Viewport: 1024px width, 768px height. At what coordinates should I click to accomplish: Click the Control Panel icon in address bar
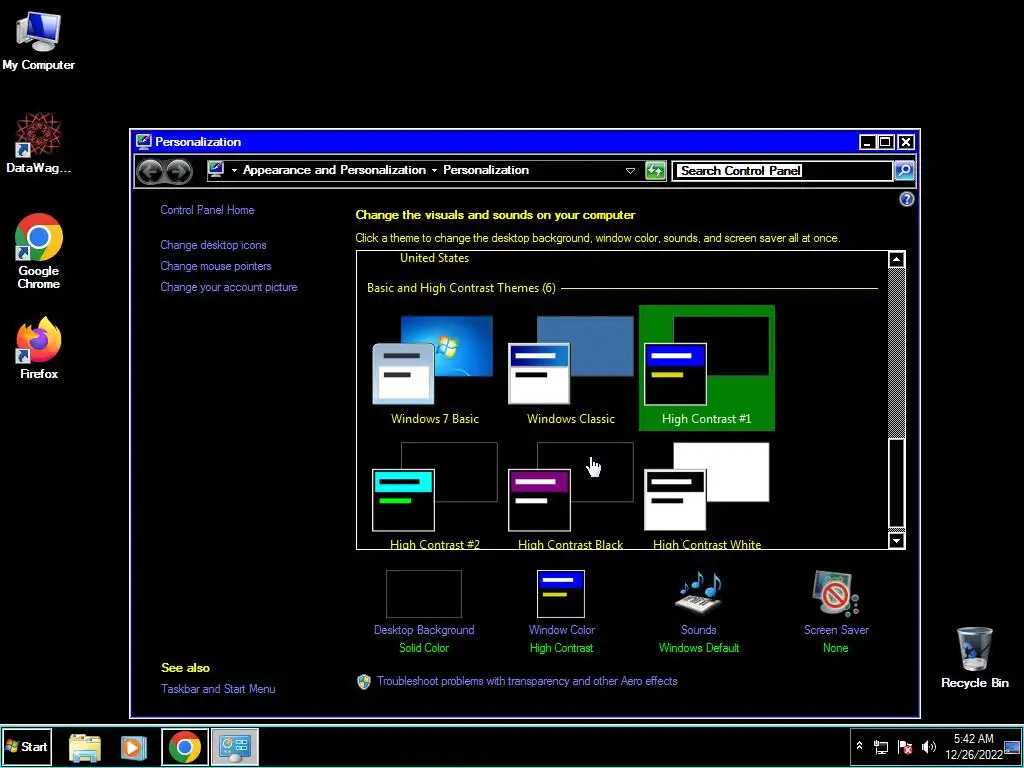coord(216,170)
